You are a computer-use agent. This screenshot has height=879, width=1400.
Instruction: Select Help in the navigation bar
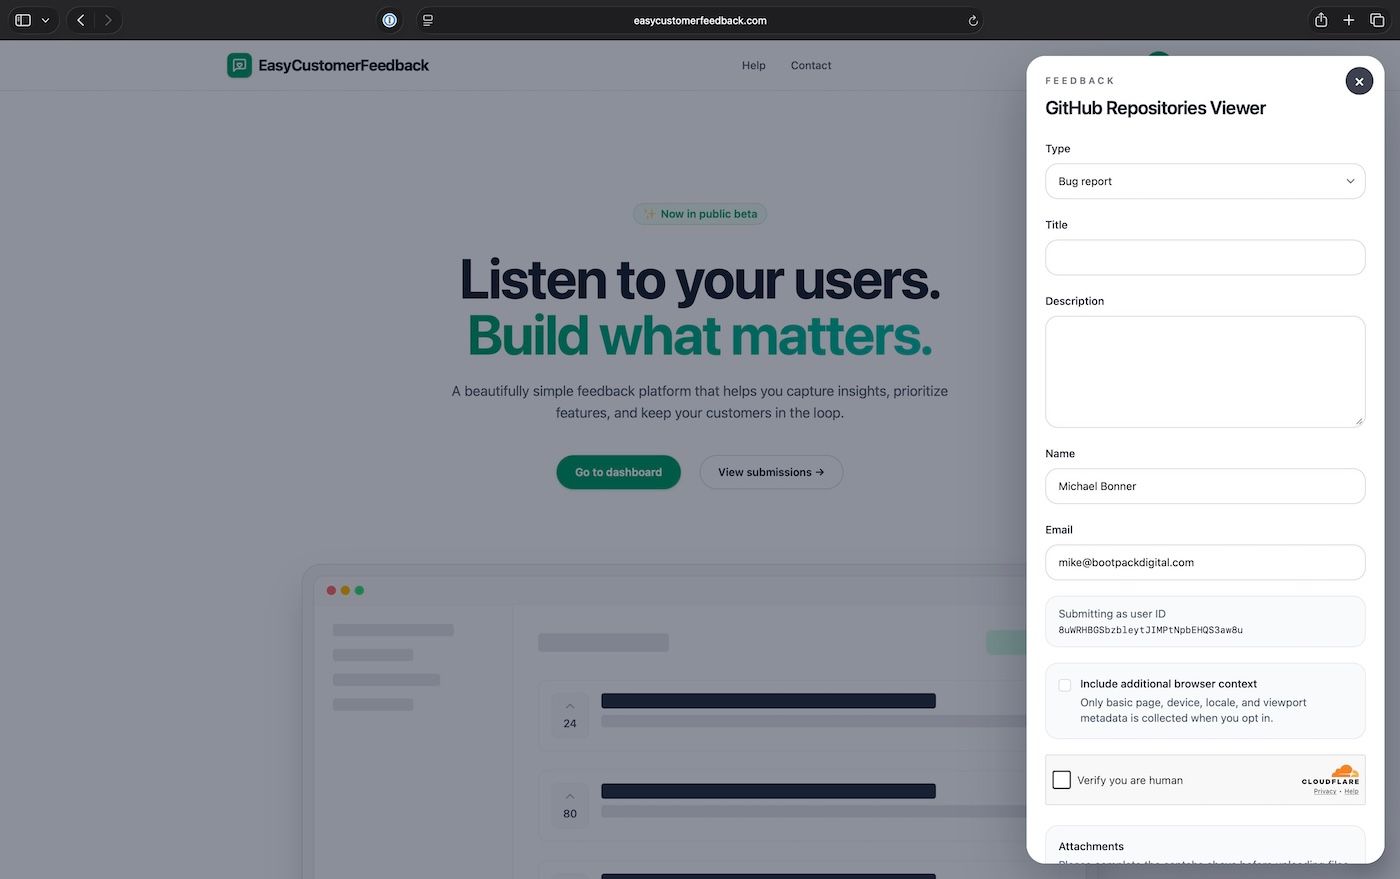coord(753,65)
